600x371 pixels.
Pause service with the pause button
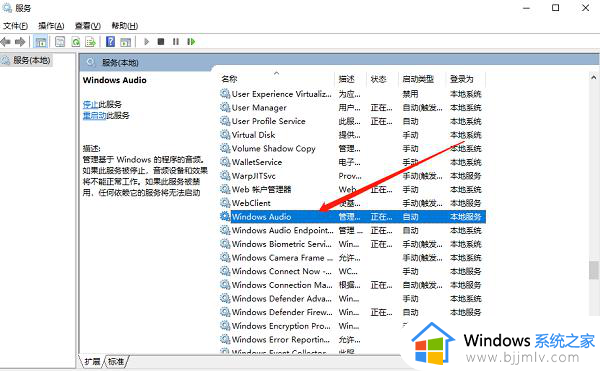(176, 41)
